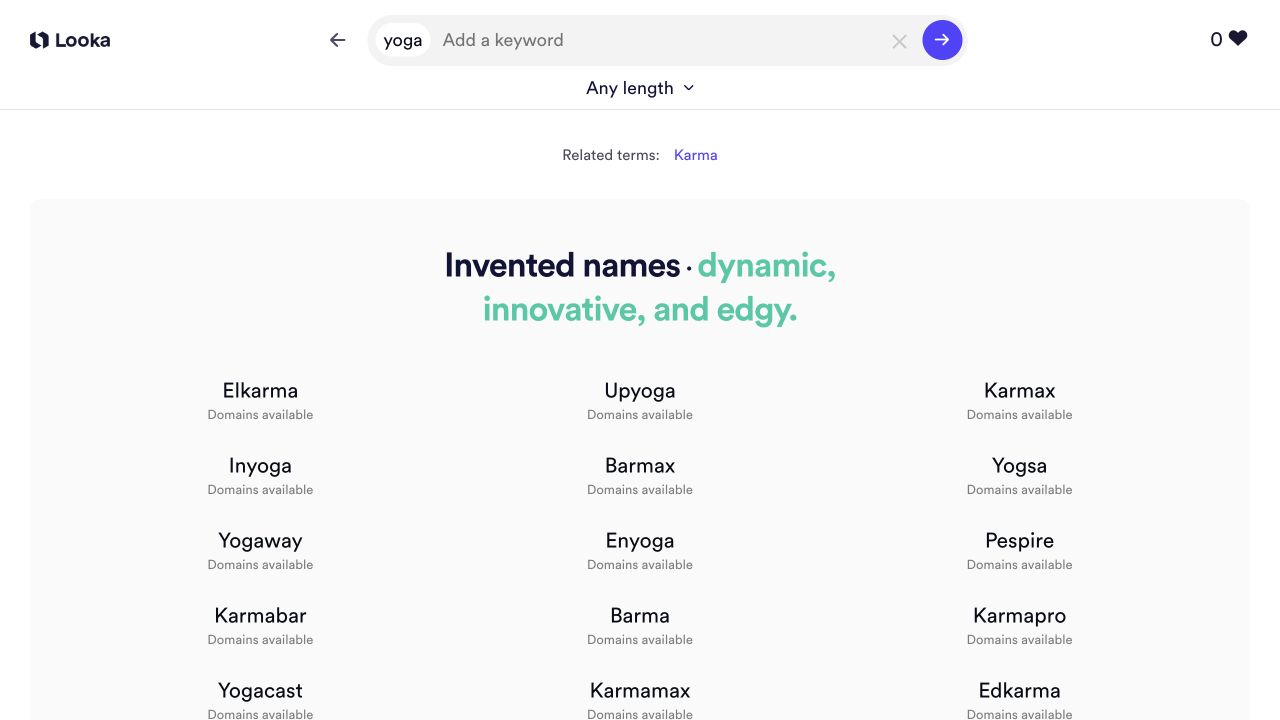This screenshot has width=1280, height=720.
Task: Open the Any length dropdown
Action: tap(640, 88)
